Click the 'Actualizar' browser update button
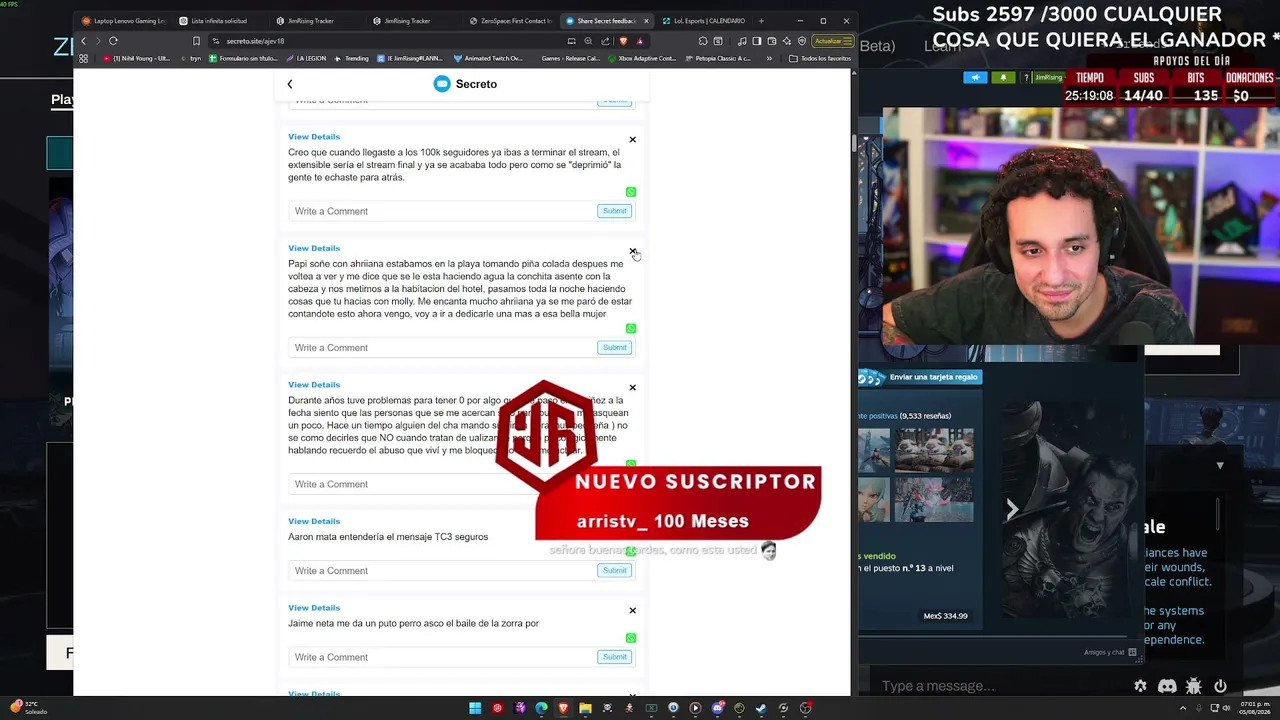Viewport: 1280px width, 720px height. [x=832, y=41]
